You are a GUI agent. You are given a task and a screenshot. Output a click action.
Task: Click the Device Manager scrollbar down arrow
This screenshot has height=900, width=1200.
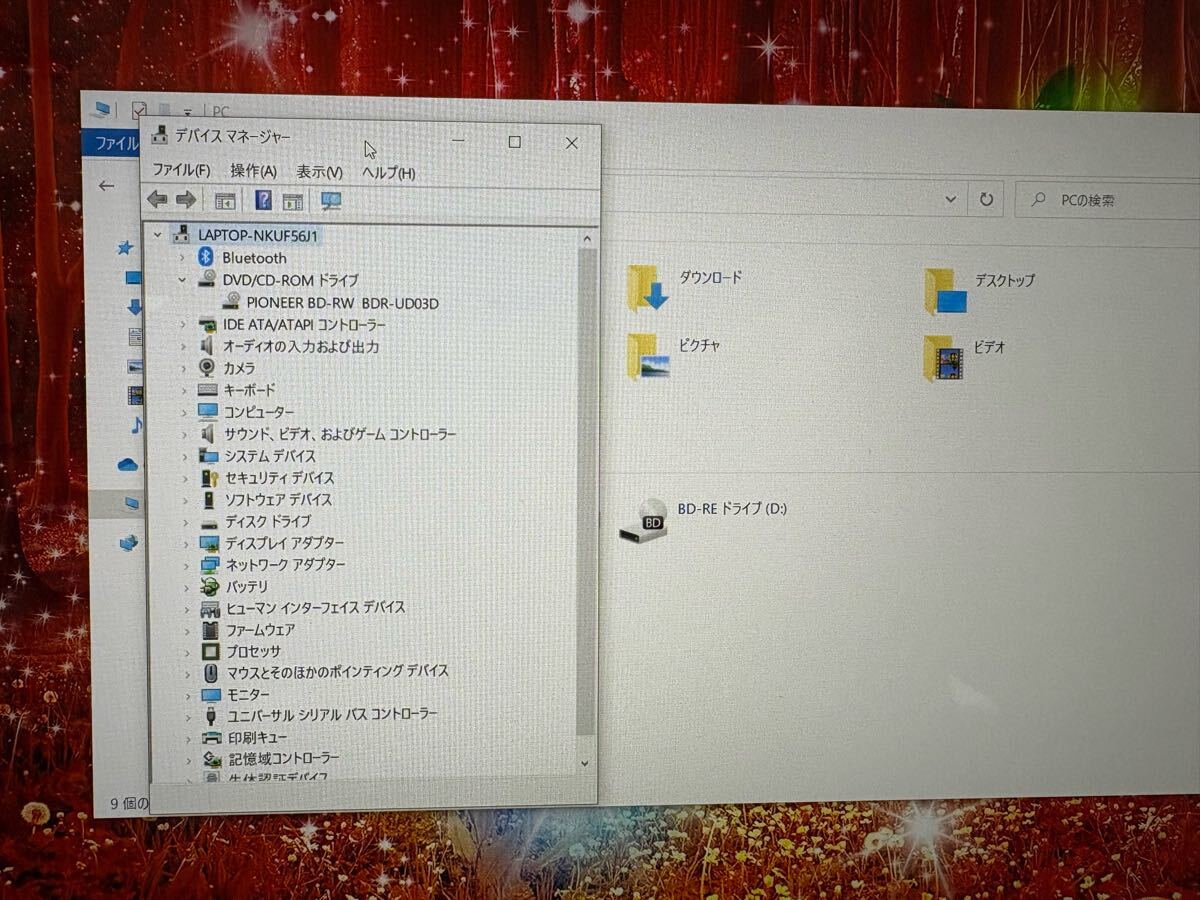click(586, 762)
